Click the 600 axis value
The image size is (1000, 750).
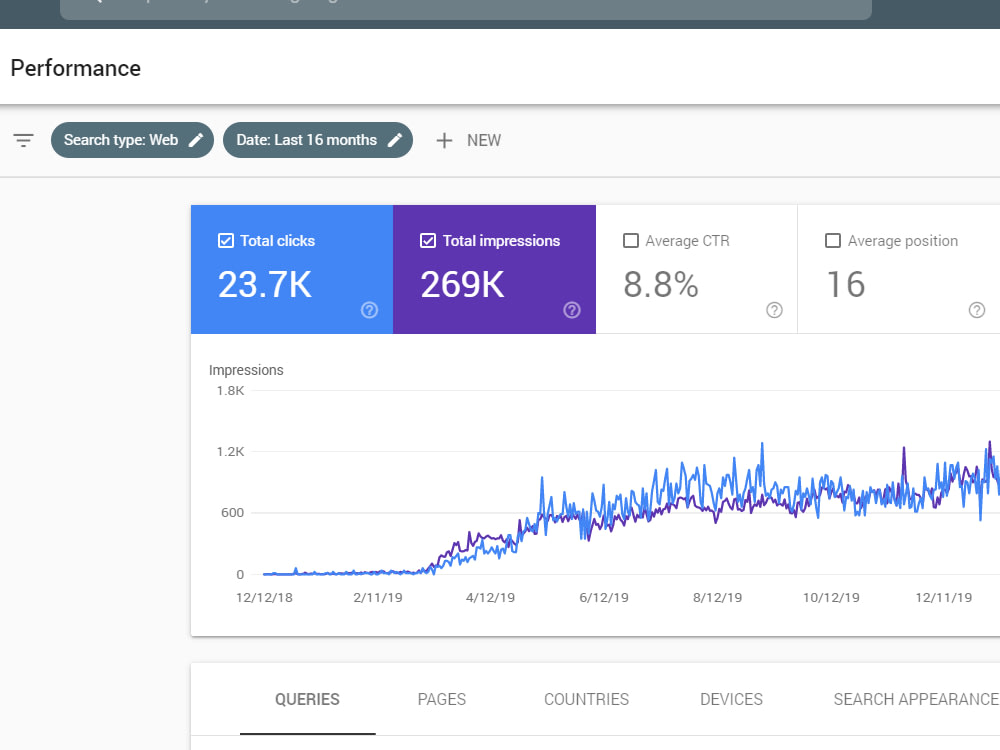pyautogui.click(x=232, y=513)
